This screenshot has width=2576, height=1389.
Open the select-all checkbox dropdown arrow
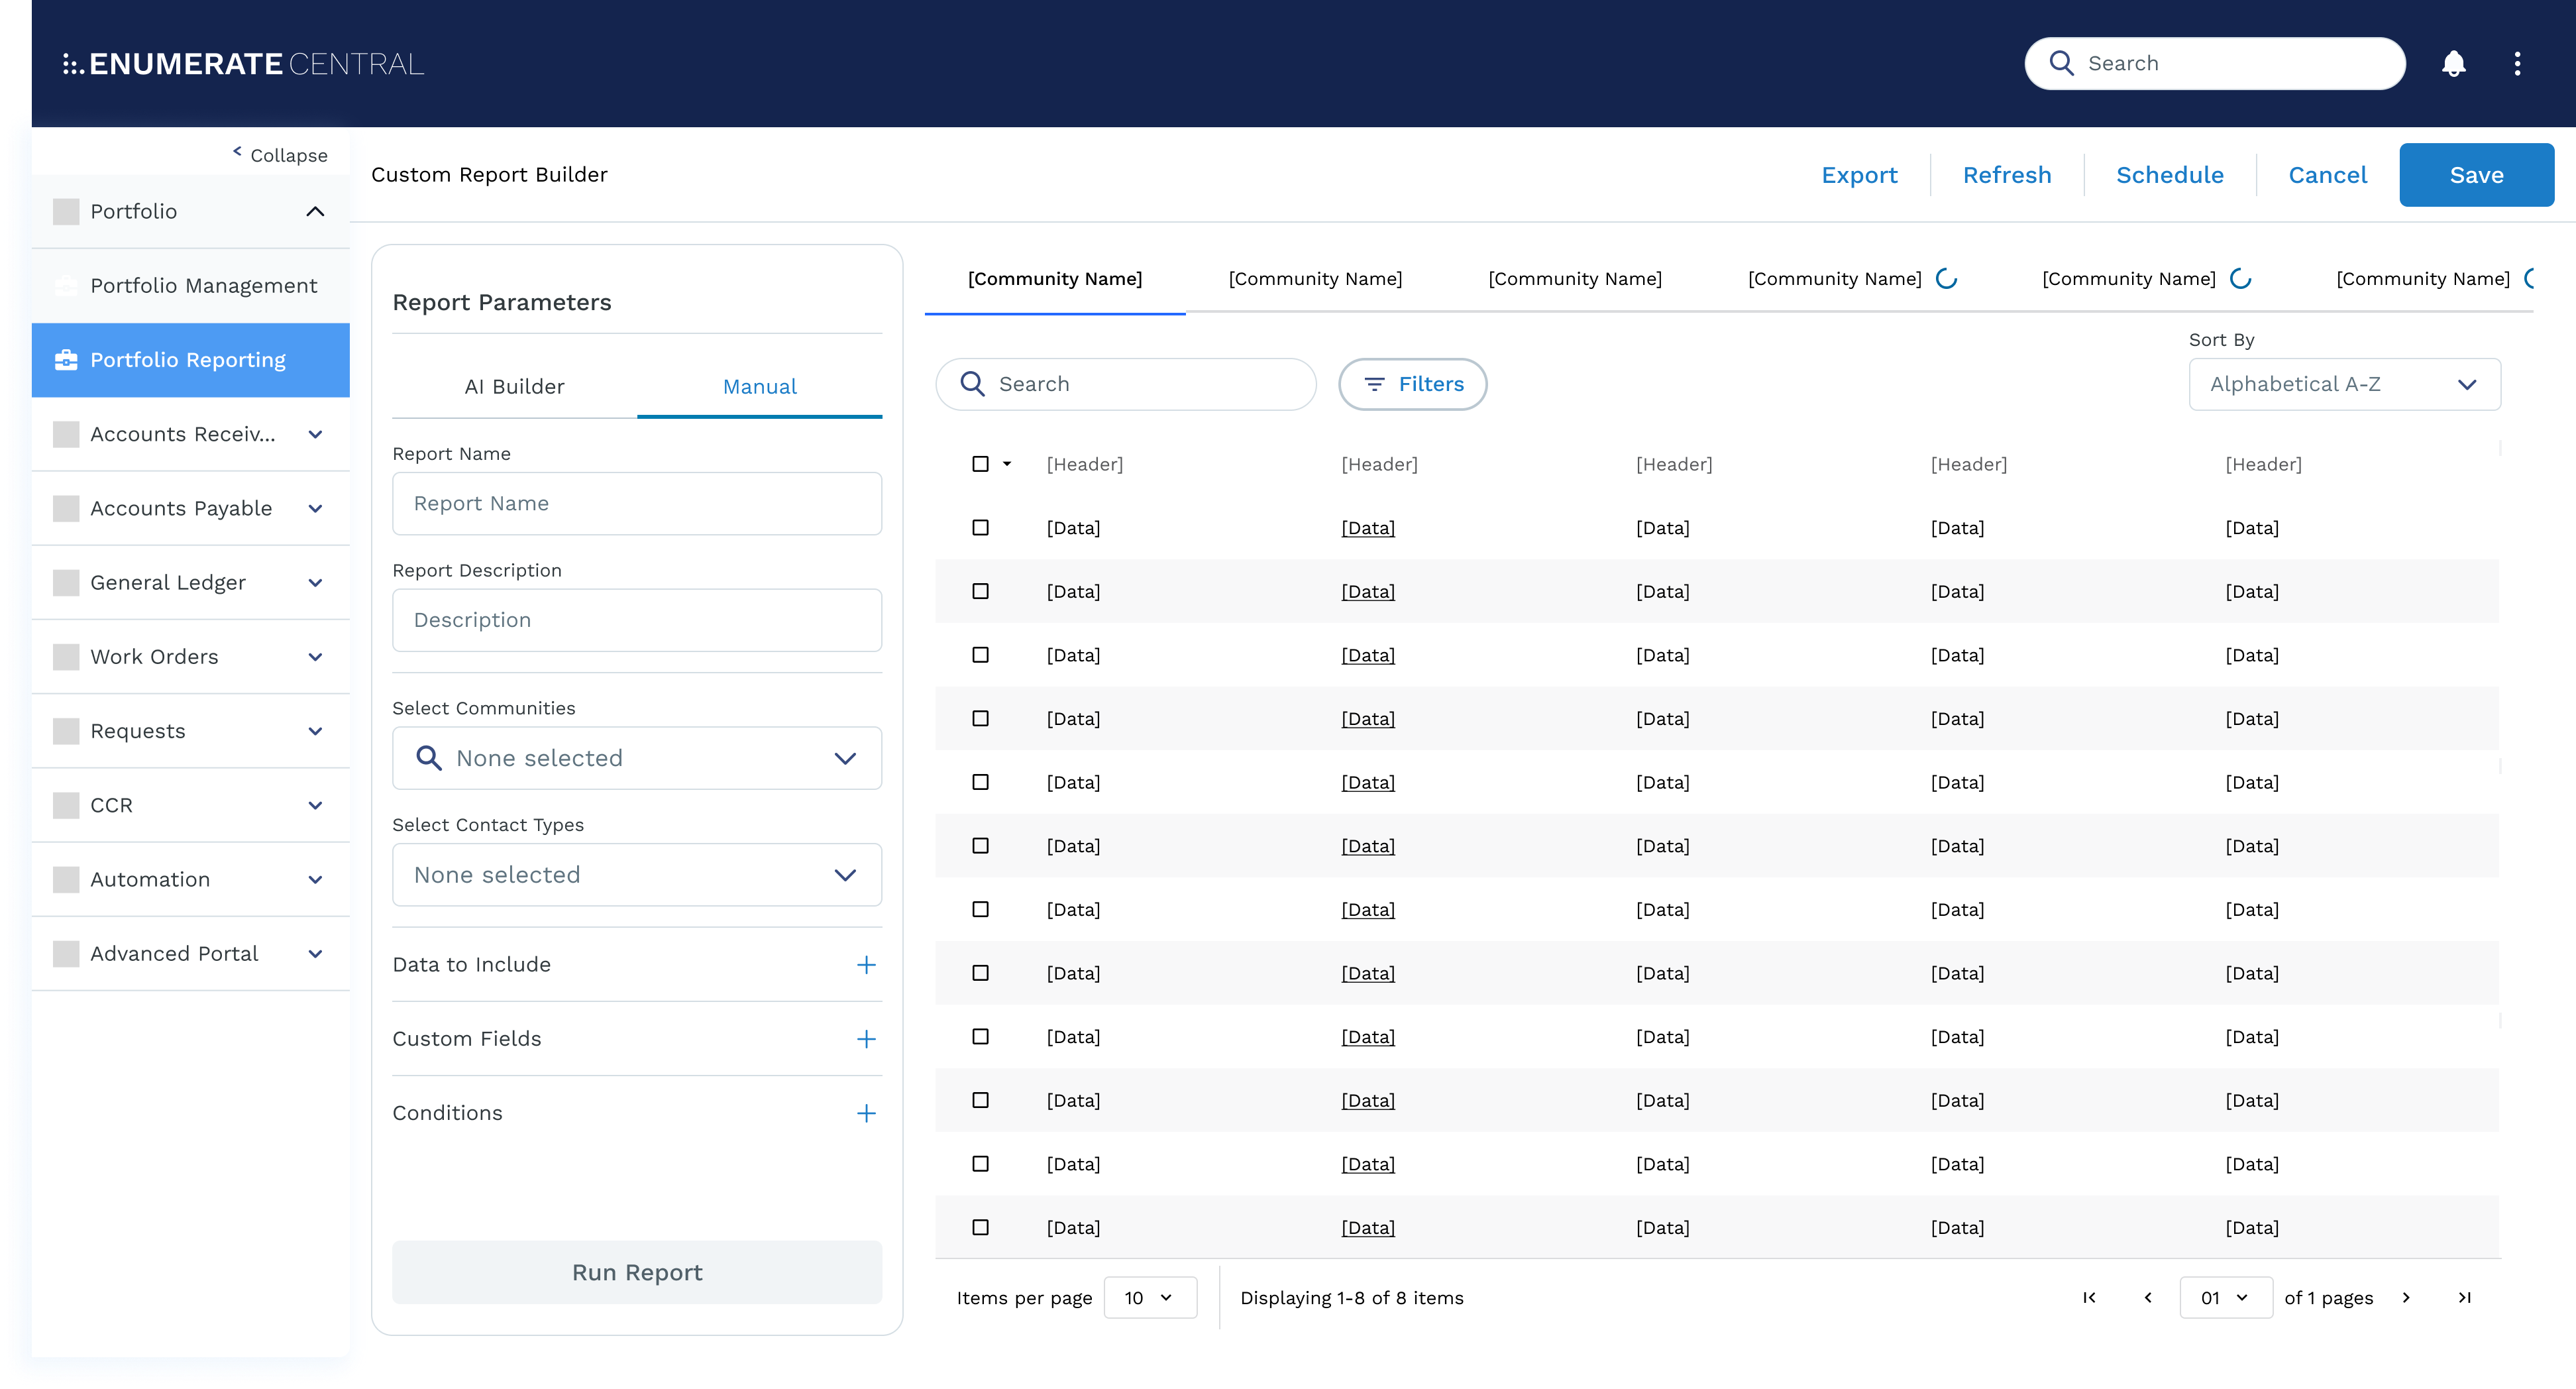coord(1007,464)
